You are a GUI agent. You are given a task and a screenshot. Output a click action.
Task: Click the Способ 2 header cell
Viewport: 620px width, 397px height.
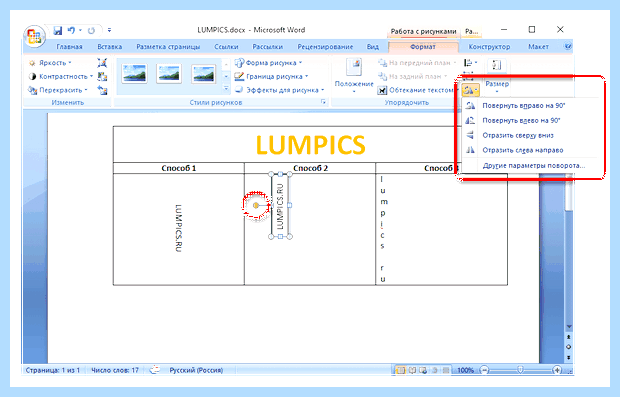(310, 168)
